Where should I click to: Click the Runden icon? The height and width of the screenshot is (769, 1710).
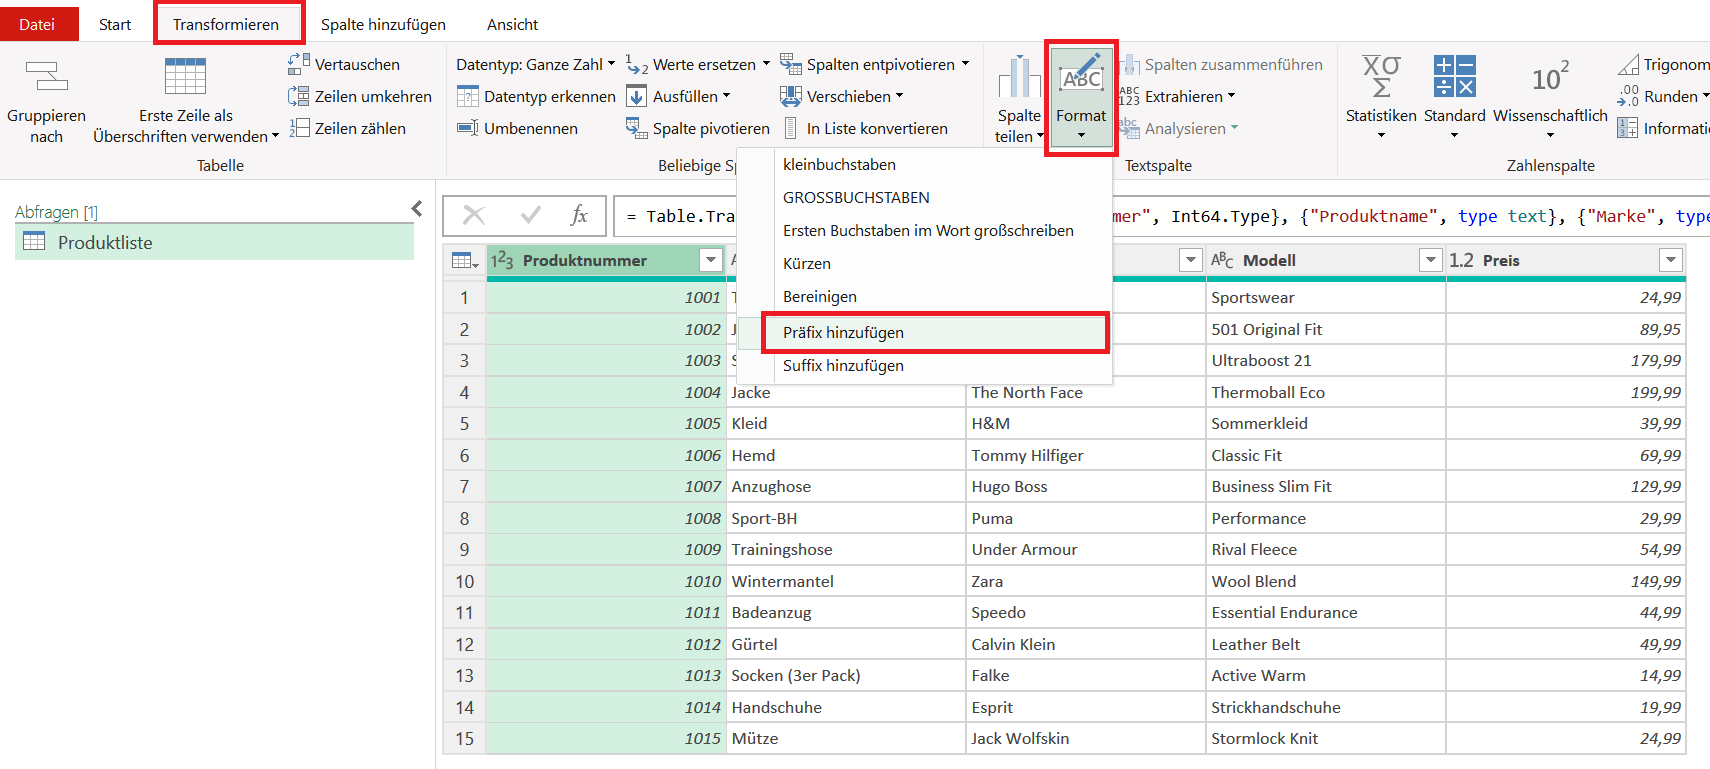[x=1629, y=96]
